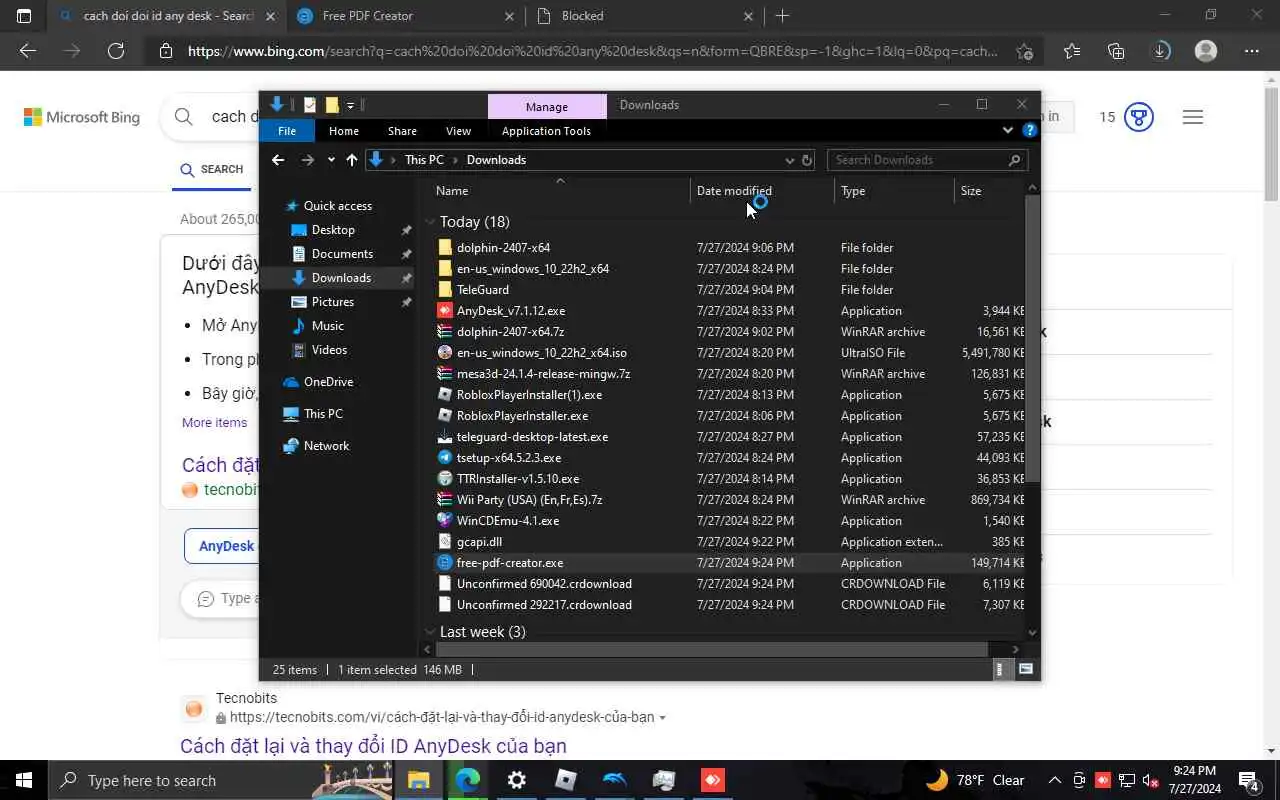The image size is (1280, 800).
Task: Open a new Edge browser tab
Action: (782, 16)
